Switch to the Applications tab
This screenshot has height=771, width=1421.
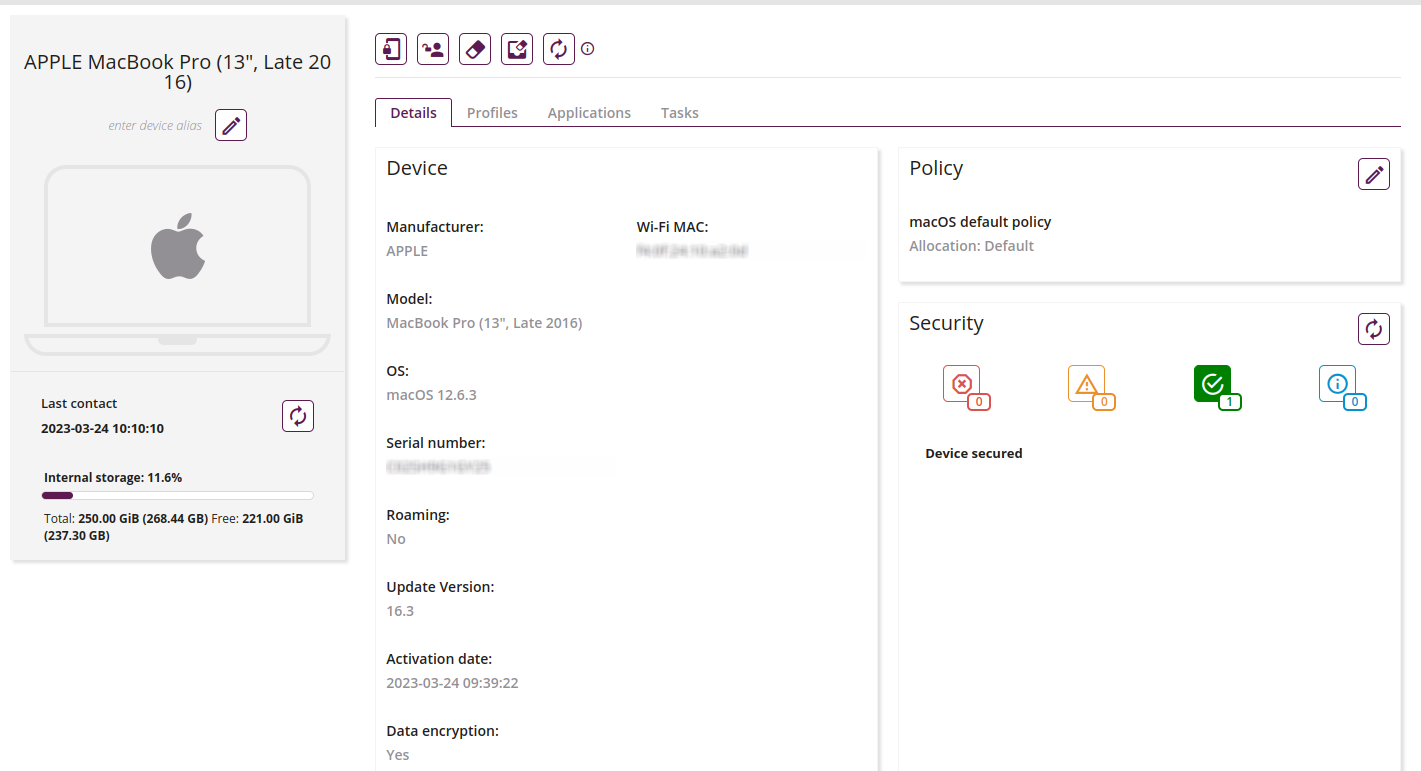[x=589, y=113]
